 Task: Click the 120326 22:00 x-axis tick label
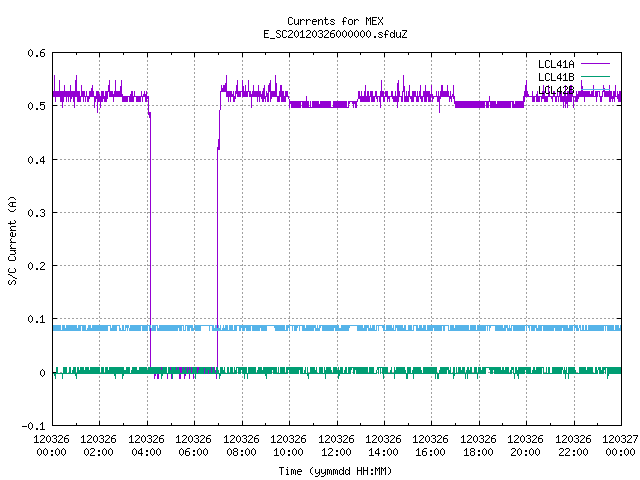pyautogui.click(x=573, y=446)
